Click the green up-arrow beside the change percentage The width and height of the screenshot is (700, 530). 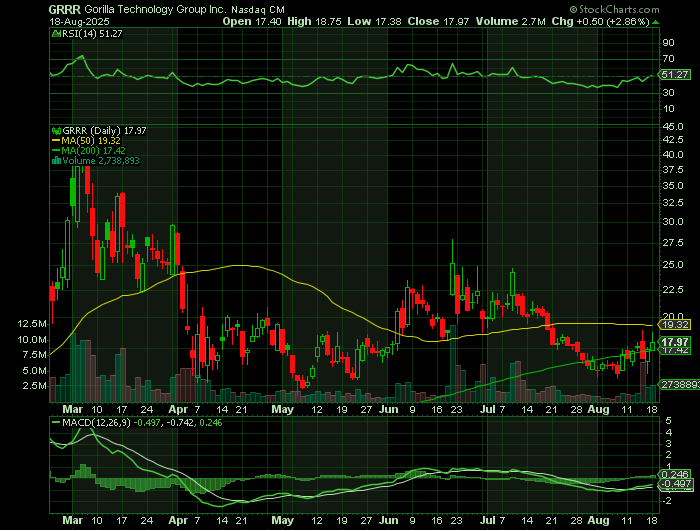pos(655,22)
